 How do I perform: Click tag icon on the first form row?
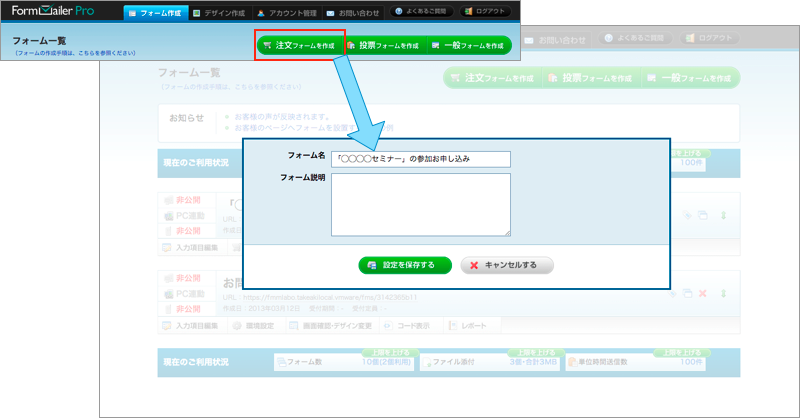[x=687, y=215]
